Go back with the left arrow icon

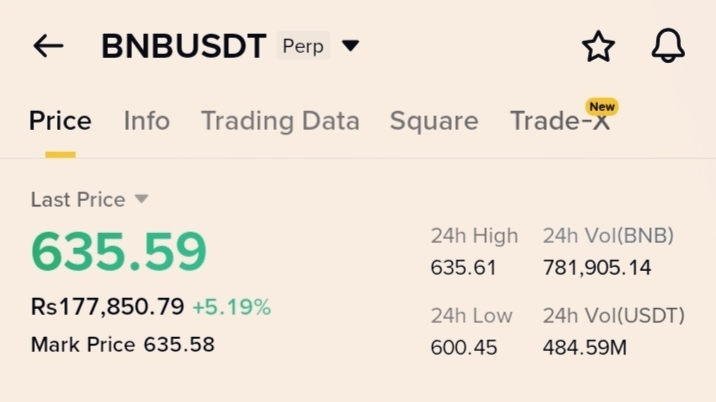pyautogui.click(x=48, y=46)
